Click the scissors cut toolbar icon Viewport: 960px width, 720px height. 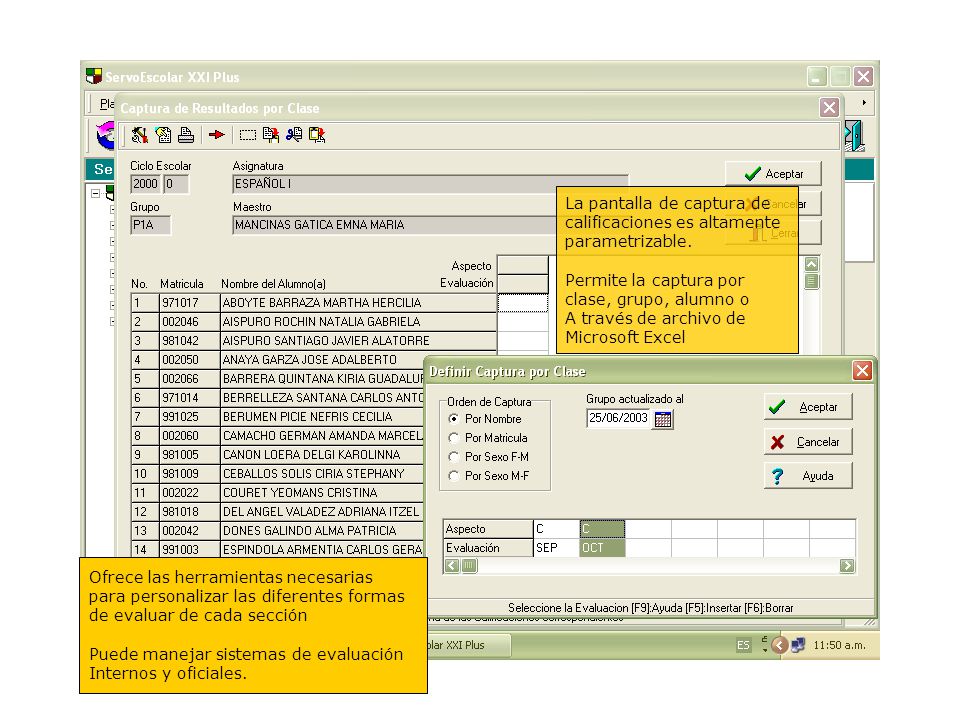[294, 135]
